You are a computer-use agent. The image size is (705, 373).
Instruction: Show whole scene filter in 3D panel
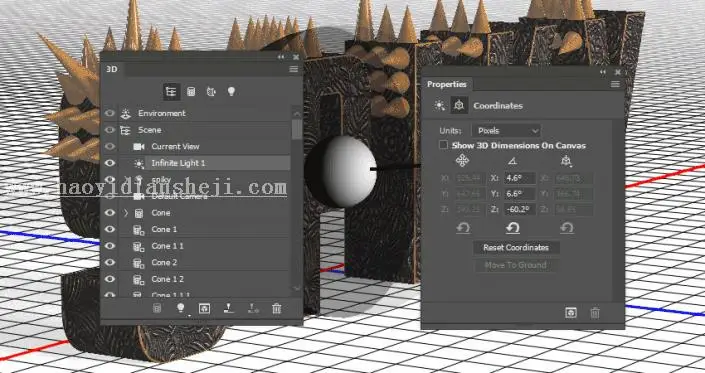coord(171,92)
